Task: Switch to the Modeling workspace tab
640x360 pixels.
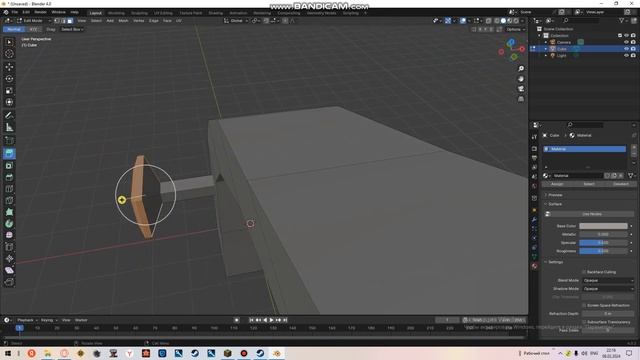Action: (x=116, y=13)
